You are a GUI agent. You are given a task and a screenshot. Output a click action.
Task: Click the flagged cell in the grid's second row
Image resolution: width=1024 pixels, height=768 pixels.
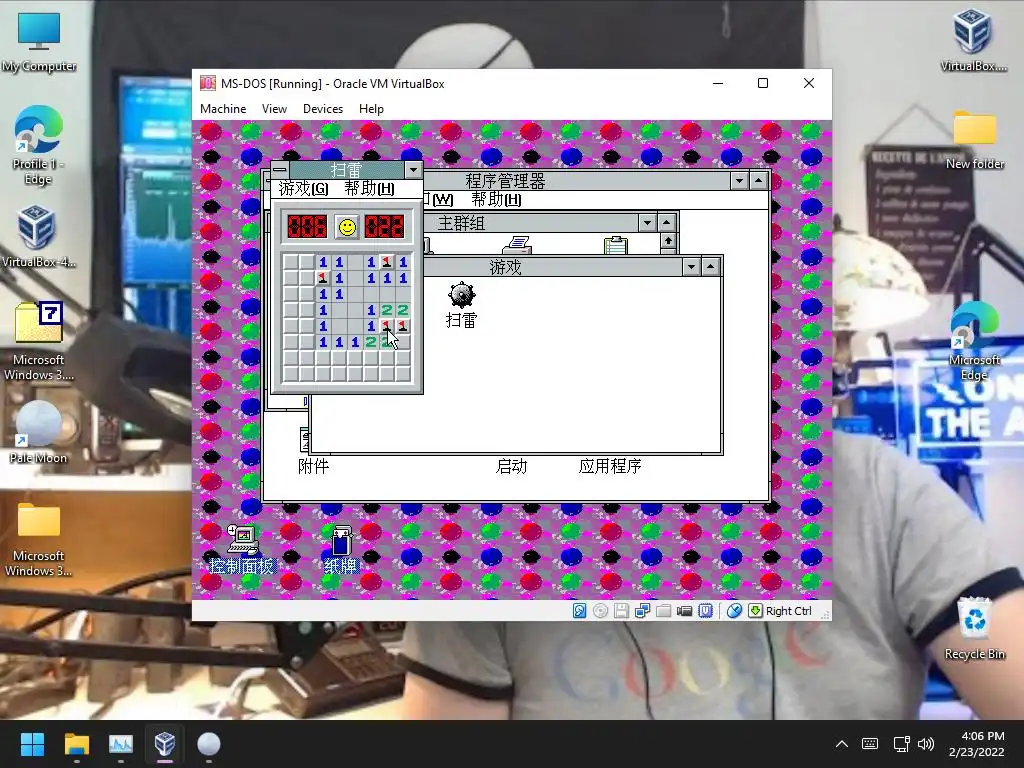(323, 278)
